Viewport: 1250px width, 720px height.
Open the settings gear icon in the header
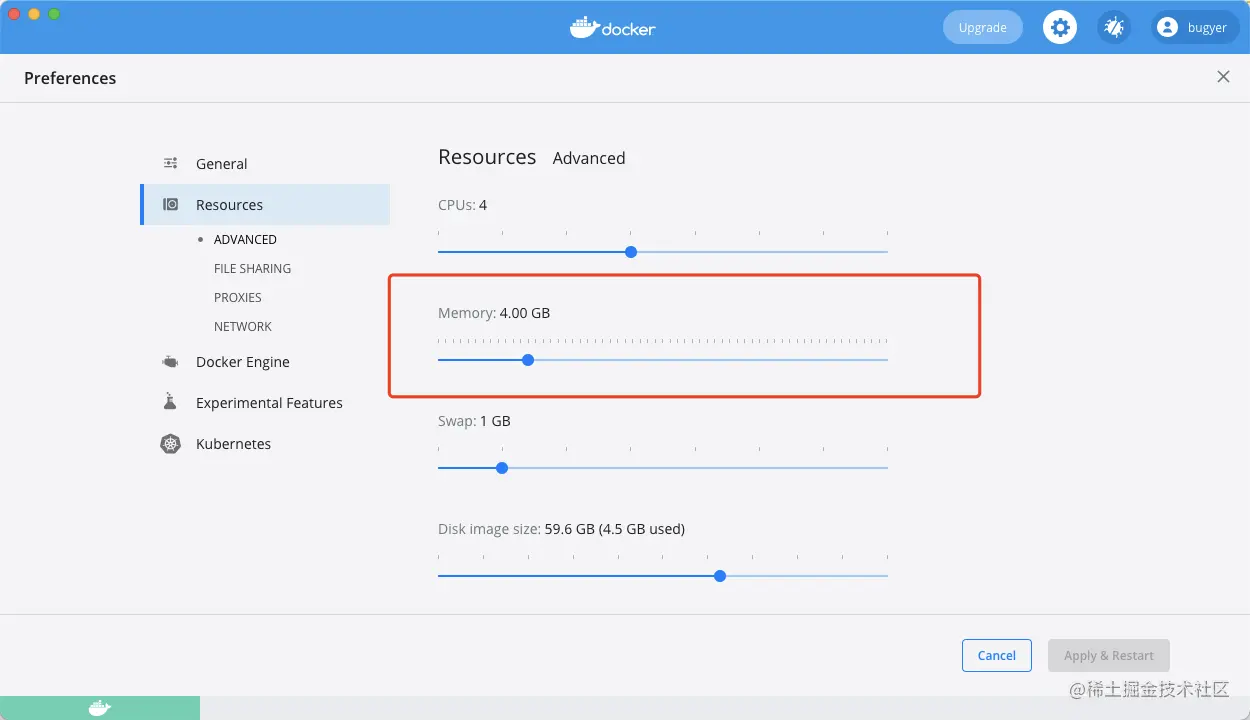pyautogui.click(x=1060, y=27)
